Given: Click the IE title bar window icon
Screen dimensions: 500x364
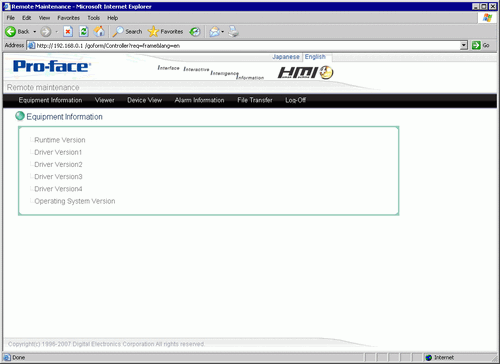Looking at the screenshot, I should click(7, 6).
